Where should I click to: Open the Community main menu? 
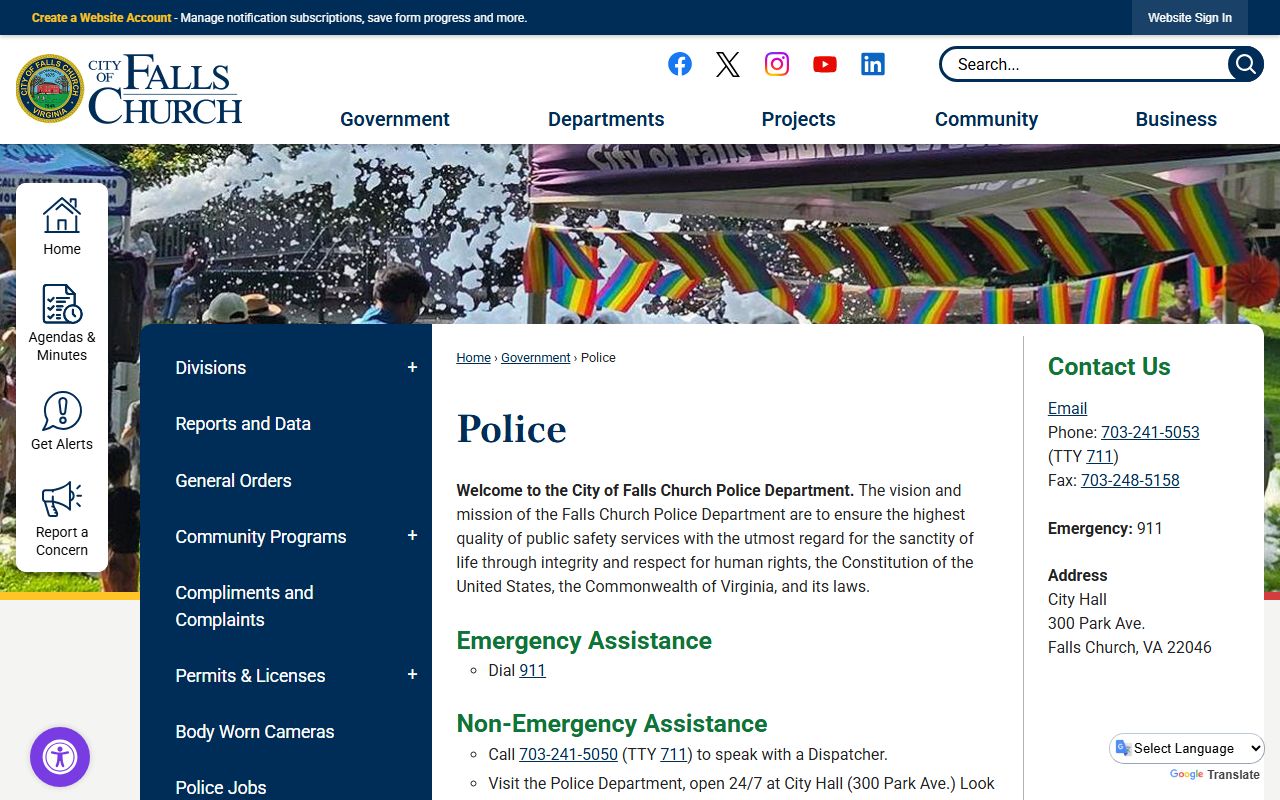pyautogui.click(x=986, y=119)
